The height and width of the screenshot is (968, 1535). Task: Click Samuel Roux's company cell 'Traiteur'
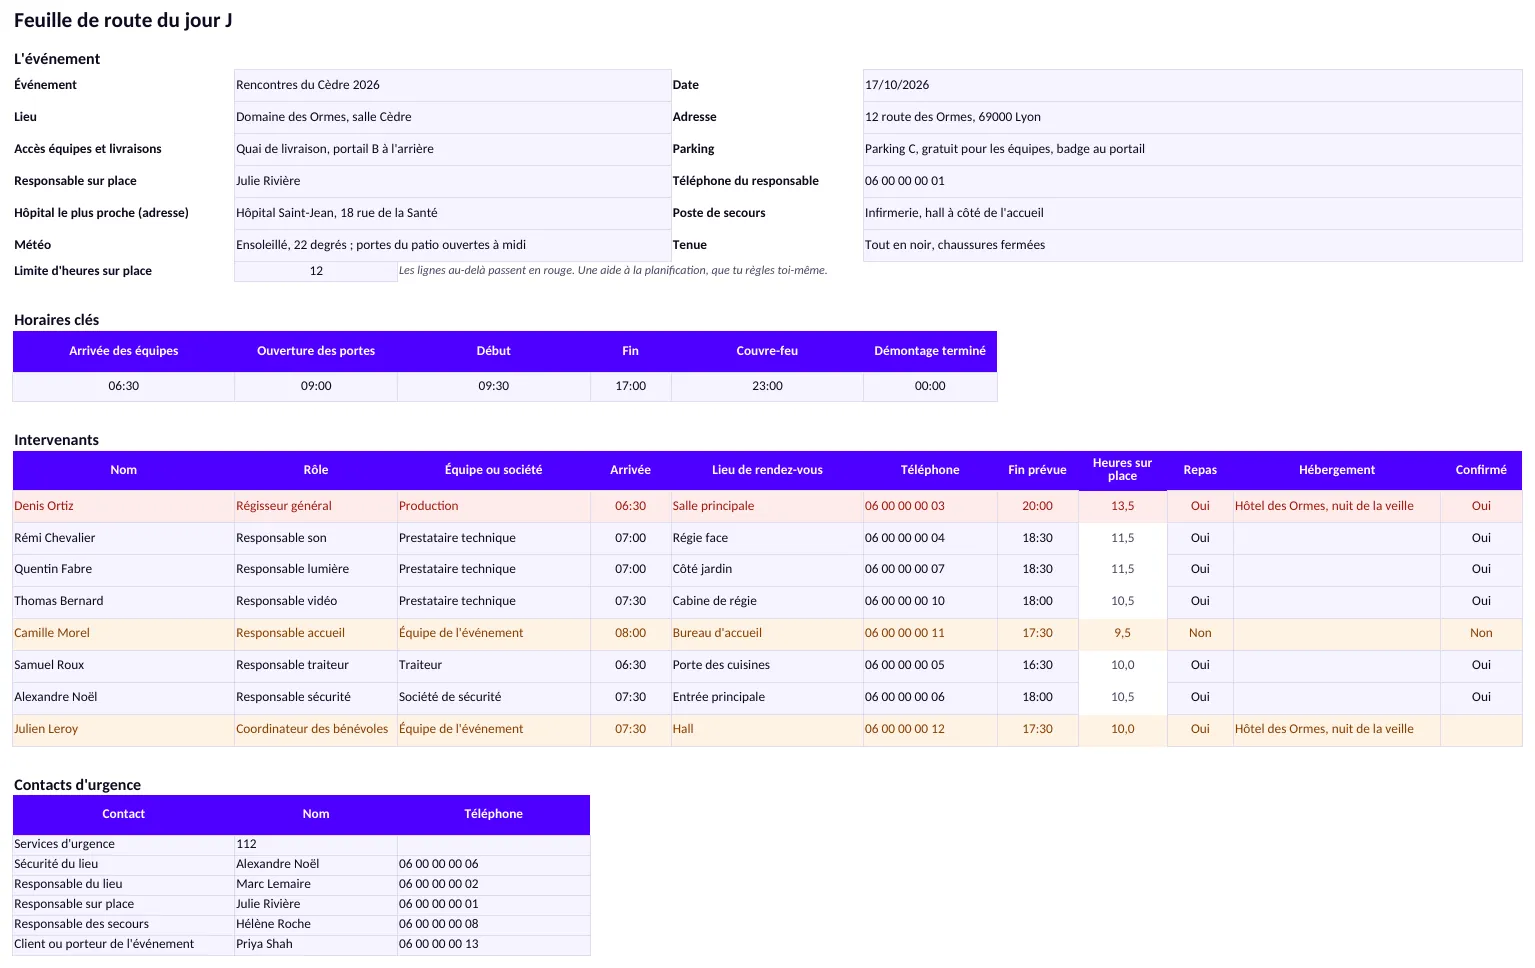pos(494,665)
